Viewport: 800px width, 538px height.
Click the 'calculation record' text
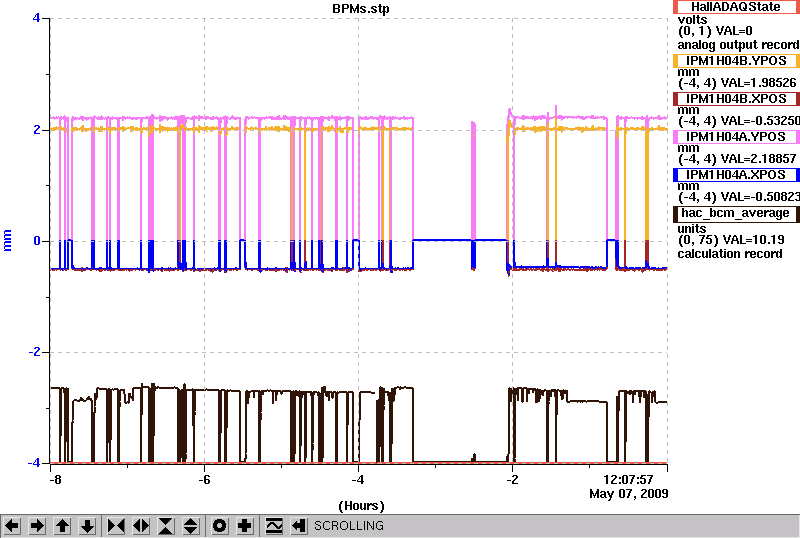(x=730, y=254)
